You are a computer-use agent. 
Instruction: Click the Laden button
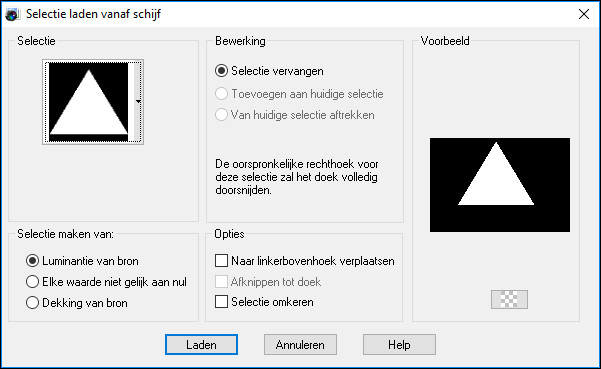pyautogui.click(x=202, y=344)
